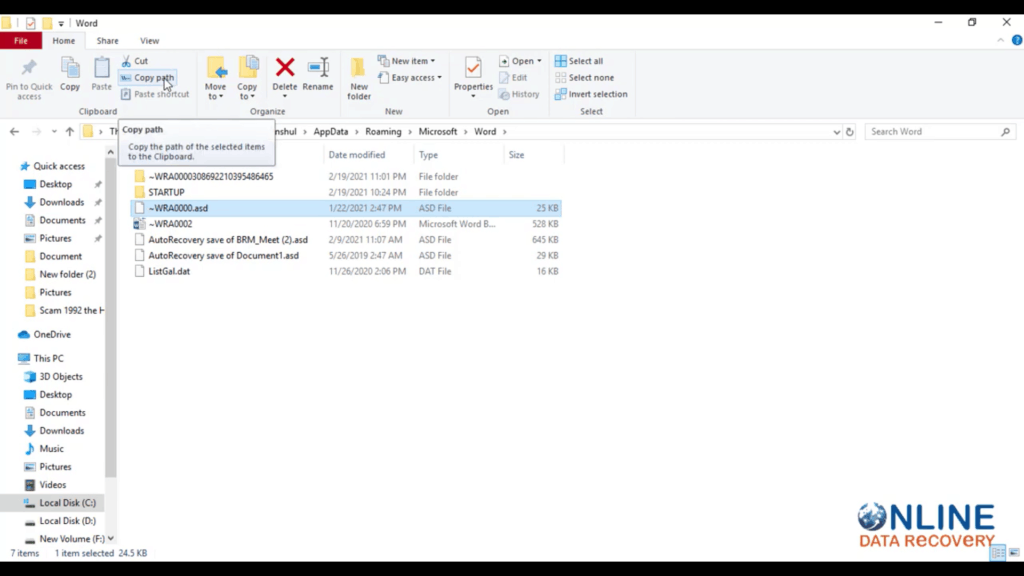Click Pin to Quick access icon

coord(29,67)
